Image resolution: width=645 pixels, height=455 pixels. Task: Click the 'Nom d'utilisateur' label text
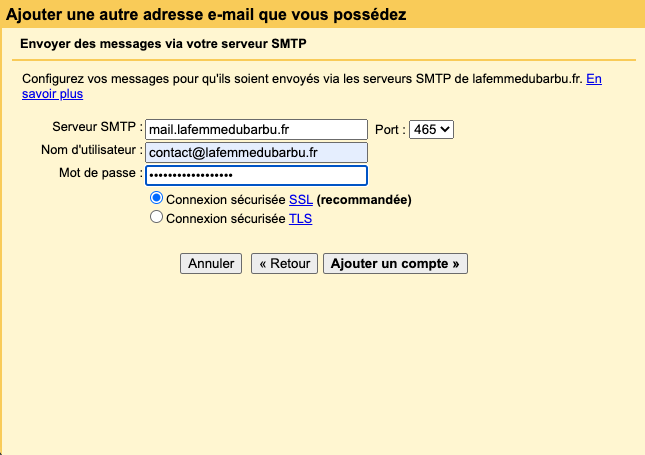click(89, 151)
